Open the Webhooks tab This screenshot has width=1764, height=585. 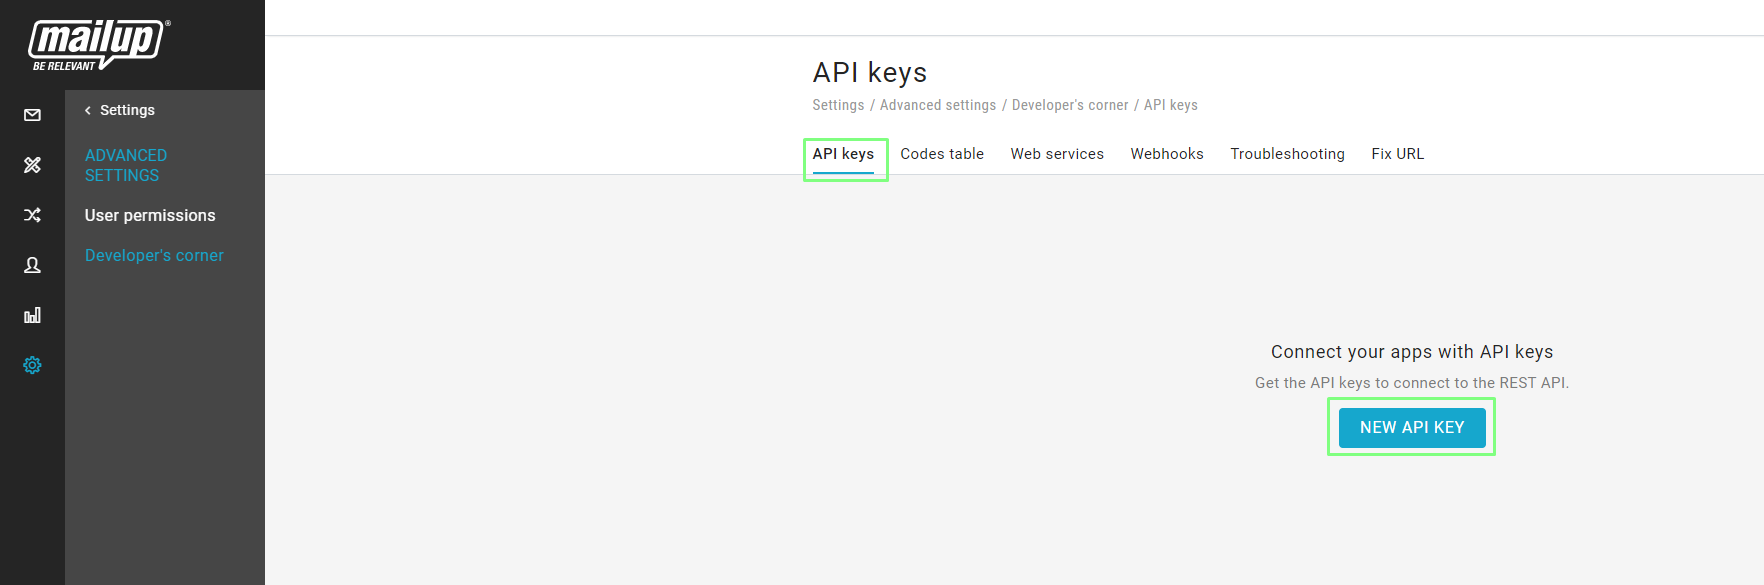click(x=1167, y=154)
